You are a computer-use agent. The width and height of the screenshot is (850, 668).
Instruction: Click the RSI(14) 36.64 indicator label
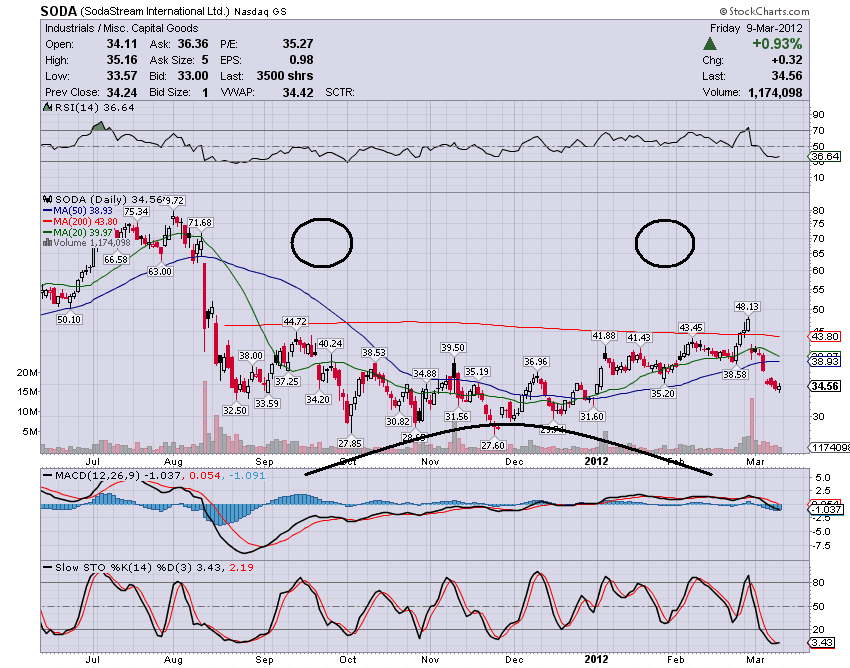pyautogui.click(x=94, y=107)
